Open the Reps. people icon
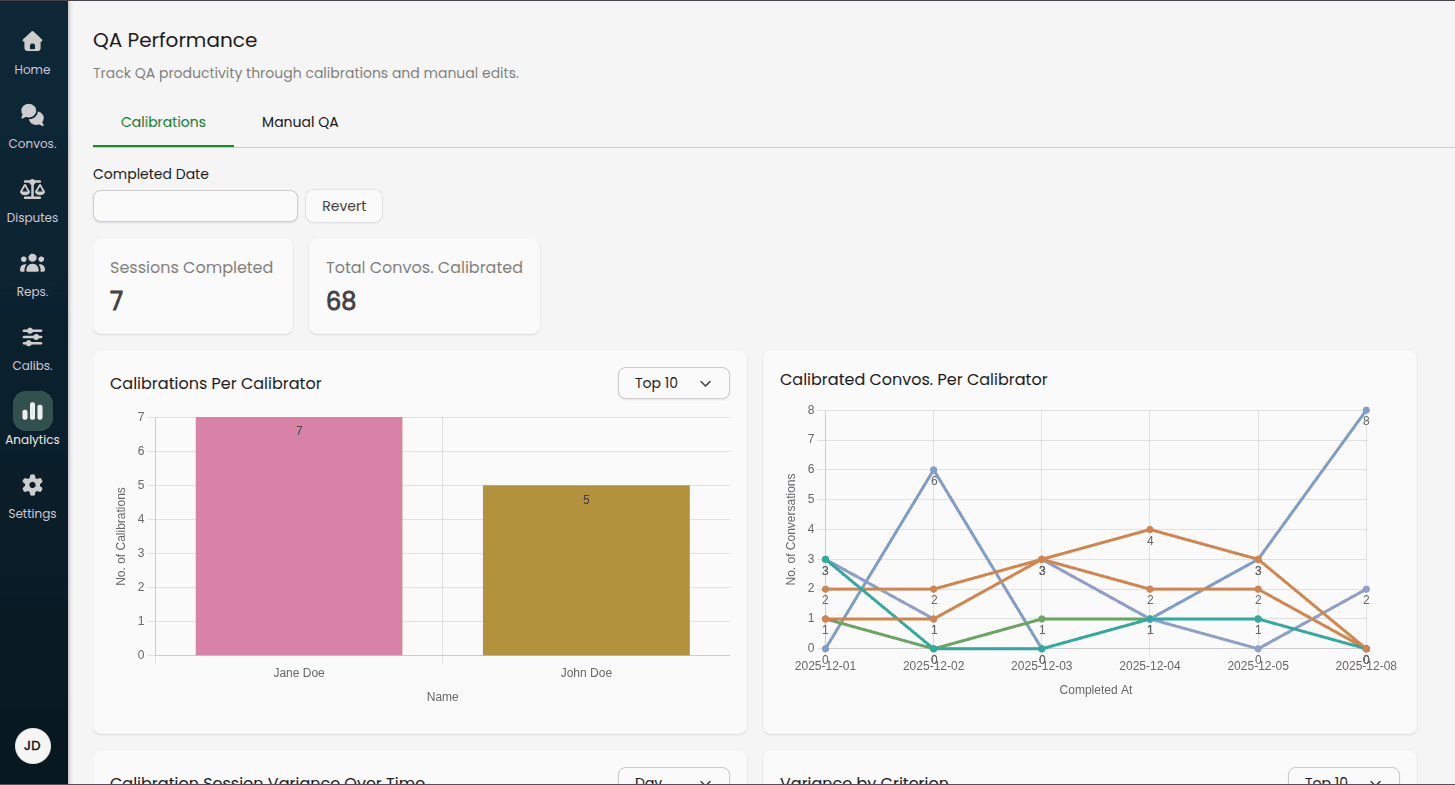 point(32,263)
